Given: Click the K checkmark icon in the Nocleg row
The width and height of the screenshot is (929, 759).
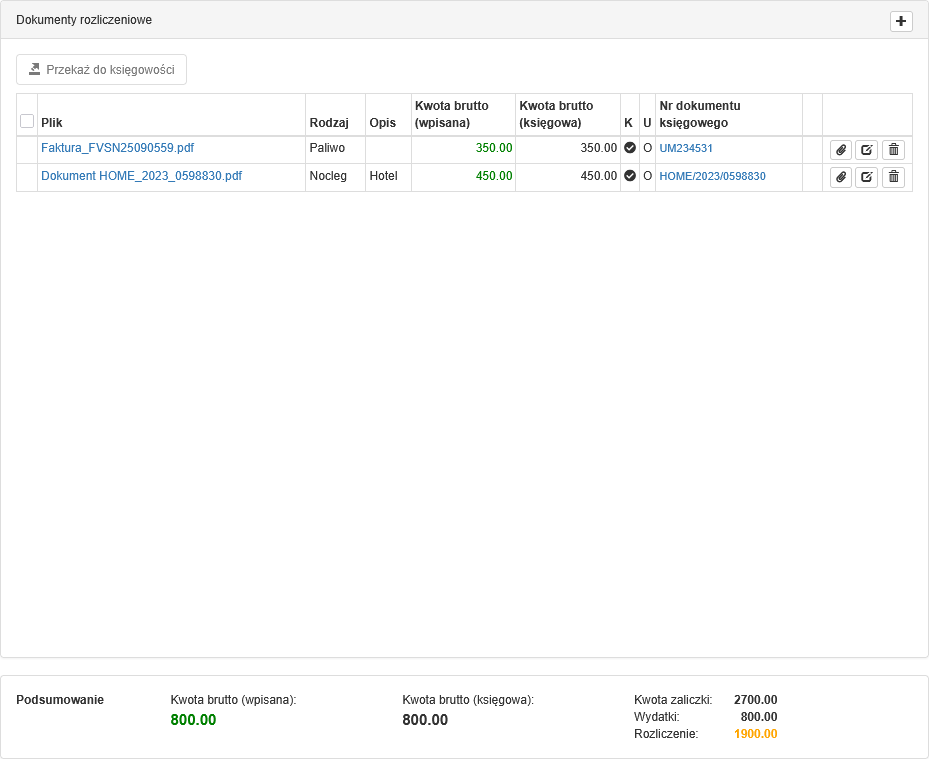Looking at the screenshot, I should coord(630,176).
